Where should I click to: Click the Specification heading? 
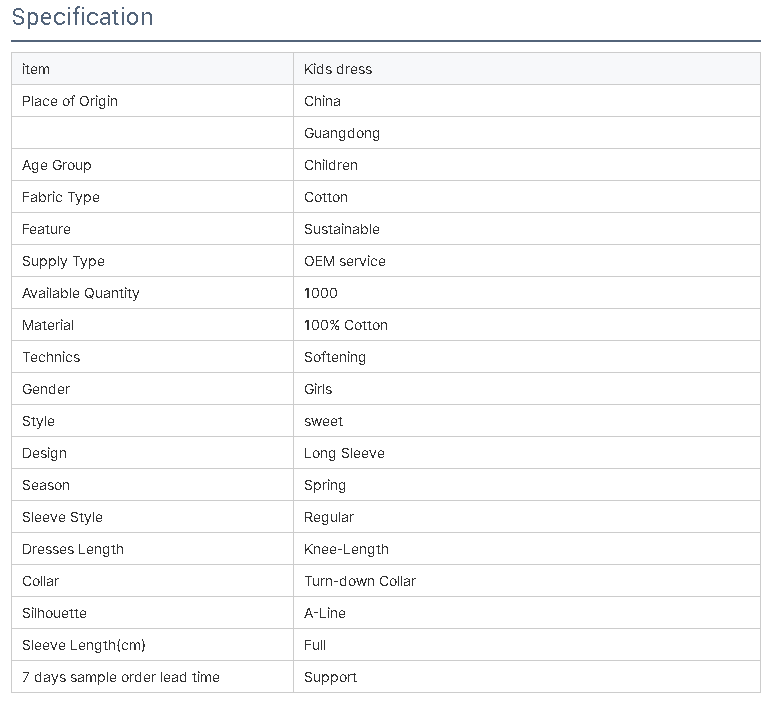point(82,17)
